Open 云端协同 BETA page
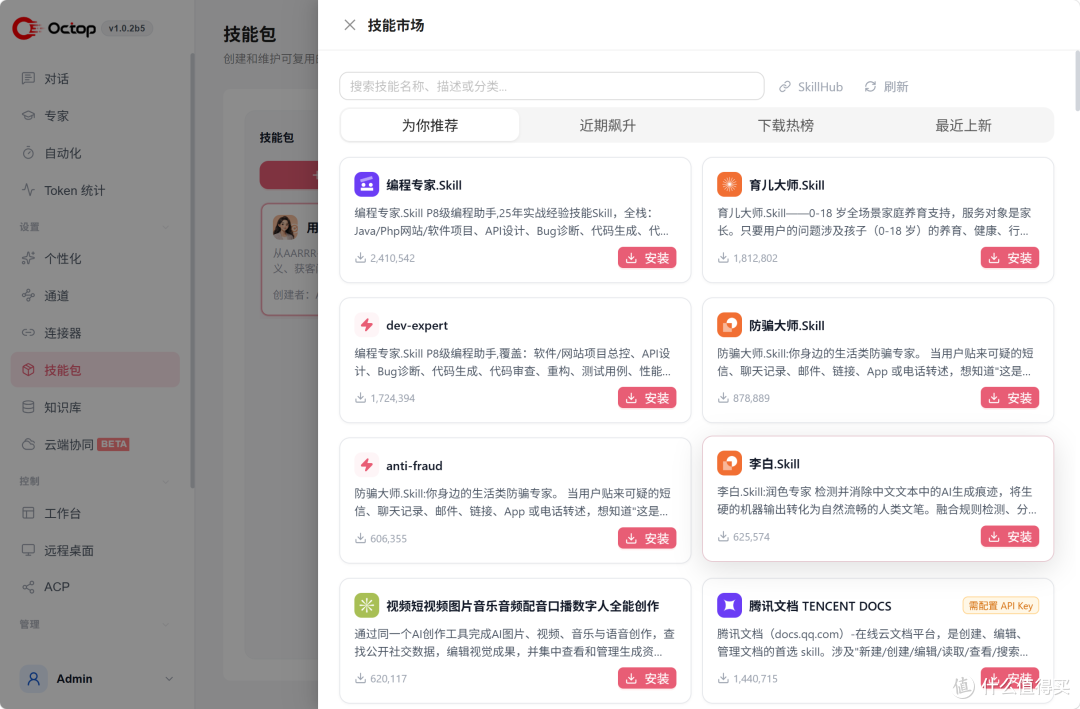This screenshot has width=1080, height=709. click(x=95, y=444)
